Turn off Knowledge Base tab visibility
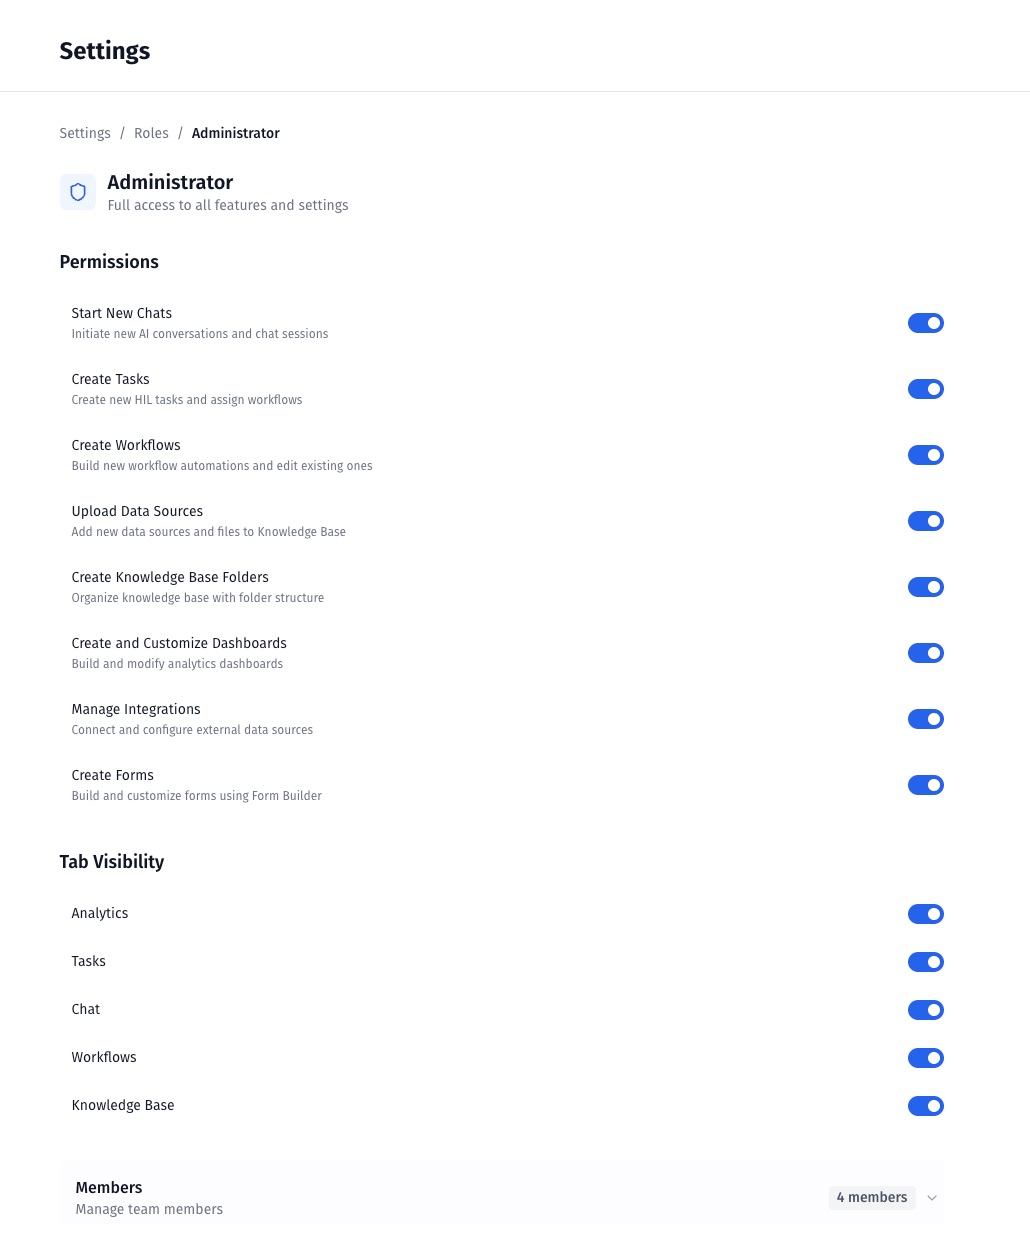 [x=925, y=1106]
